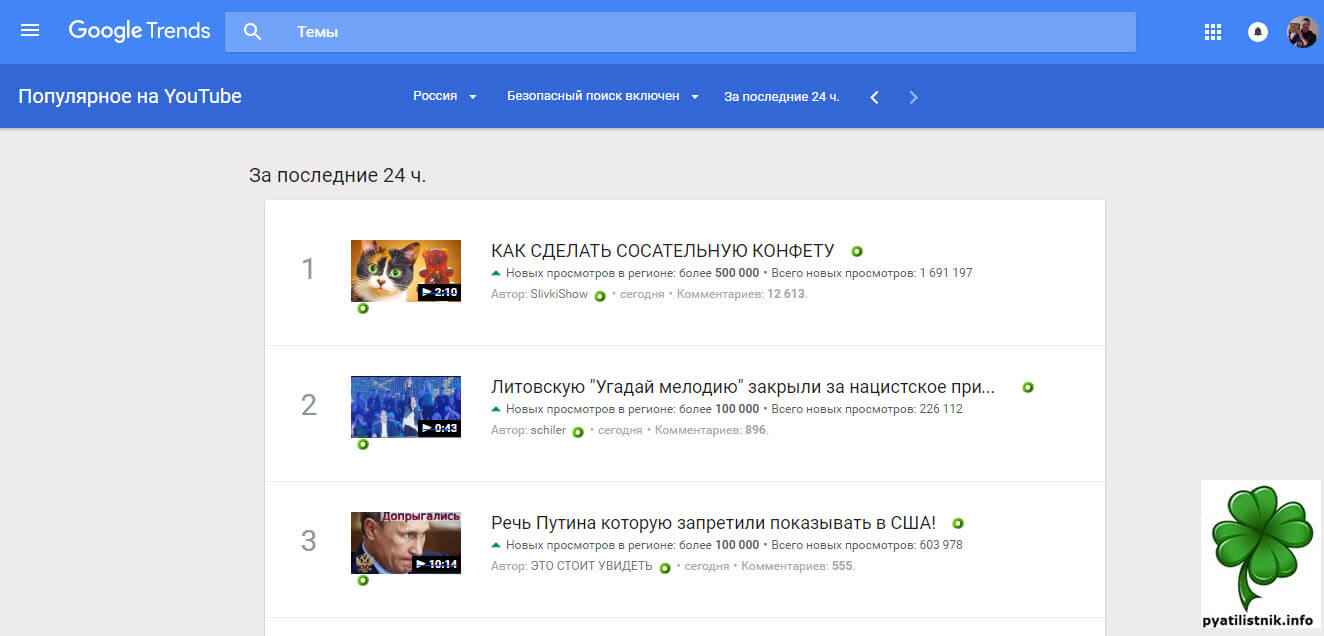Screen dimensions: 1324x636
Task: Click green circle under Putin thumbnail
Action: click(x=363, y=580)
